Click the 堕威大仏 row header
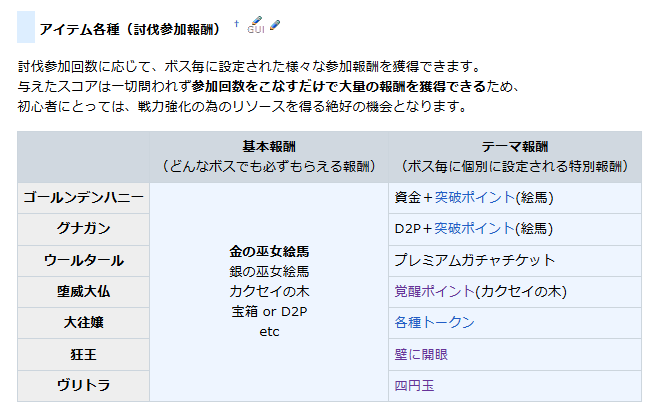 coord(83,291)
